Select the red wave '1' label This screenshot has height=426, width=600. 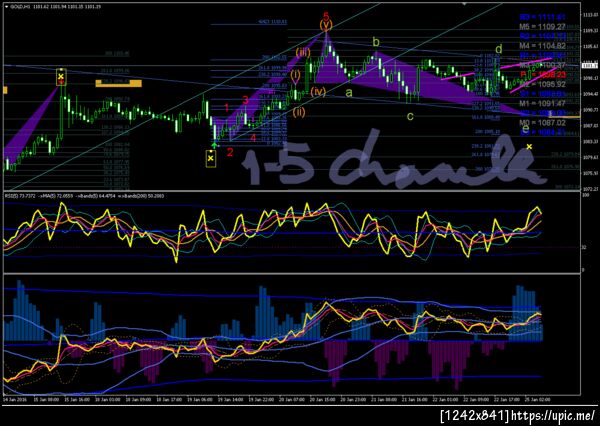point(227,107)
